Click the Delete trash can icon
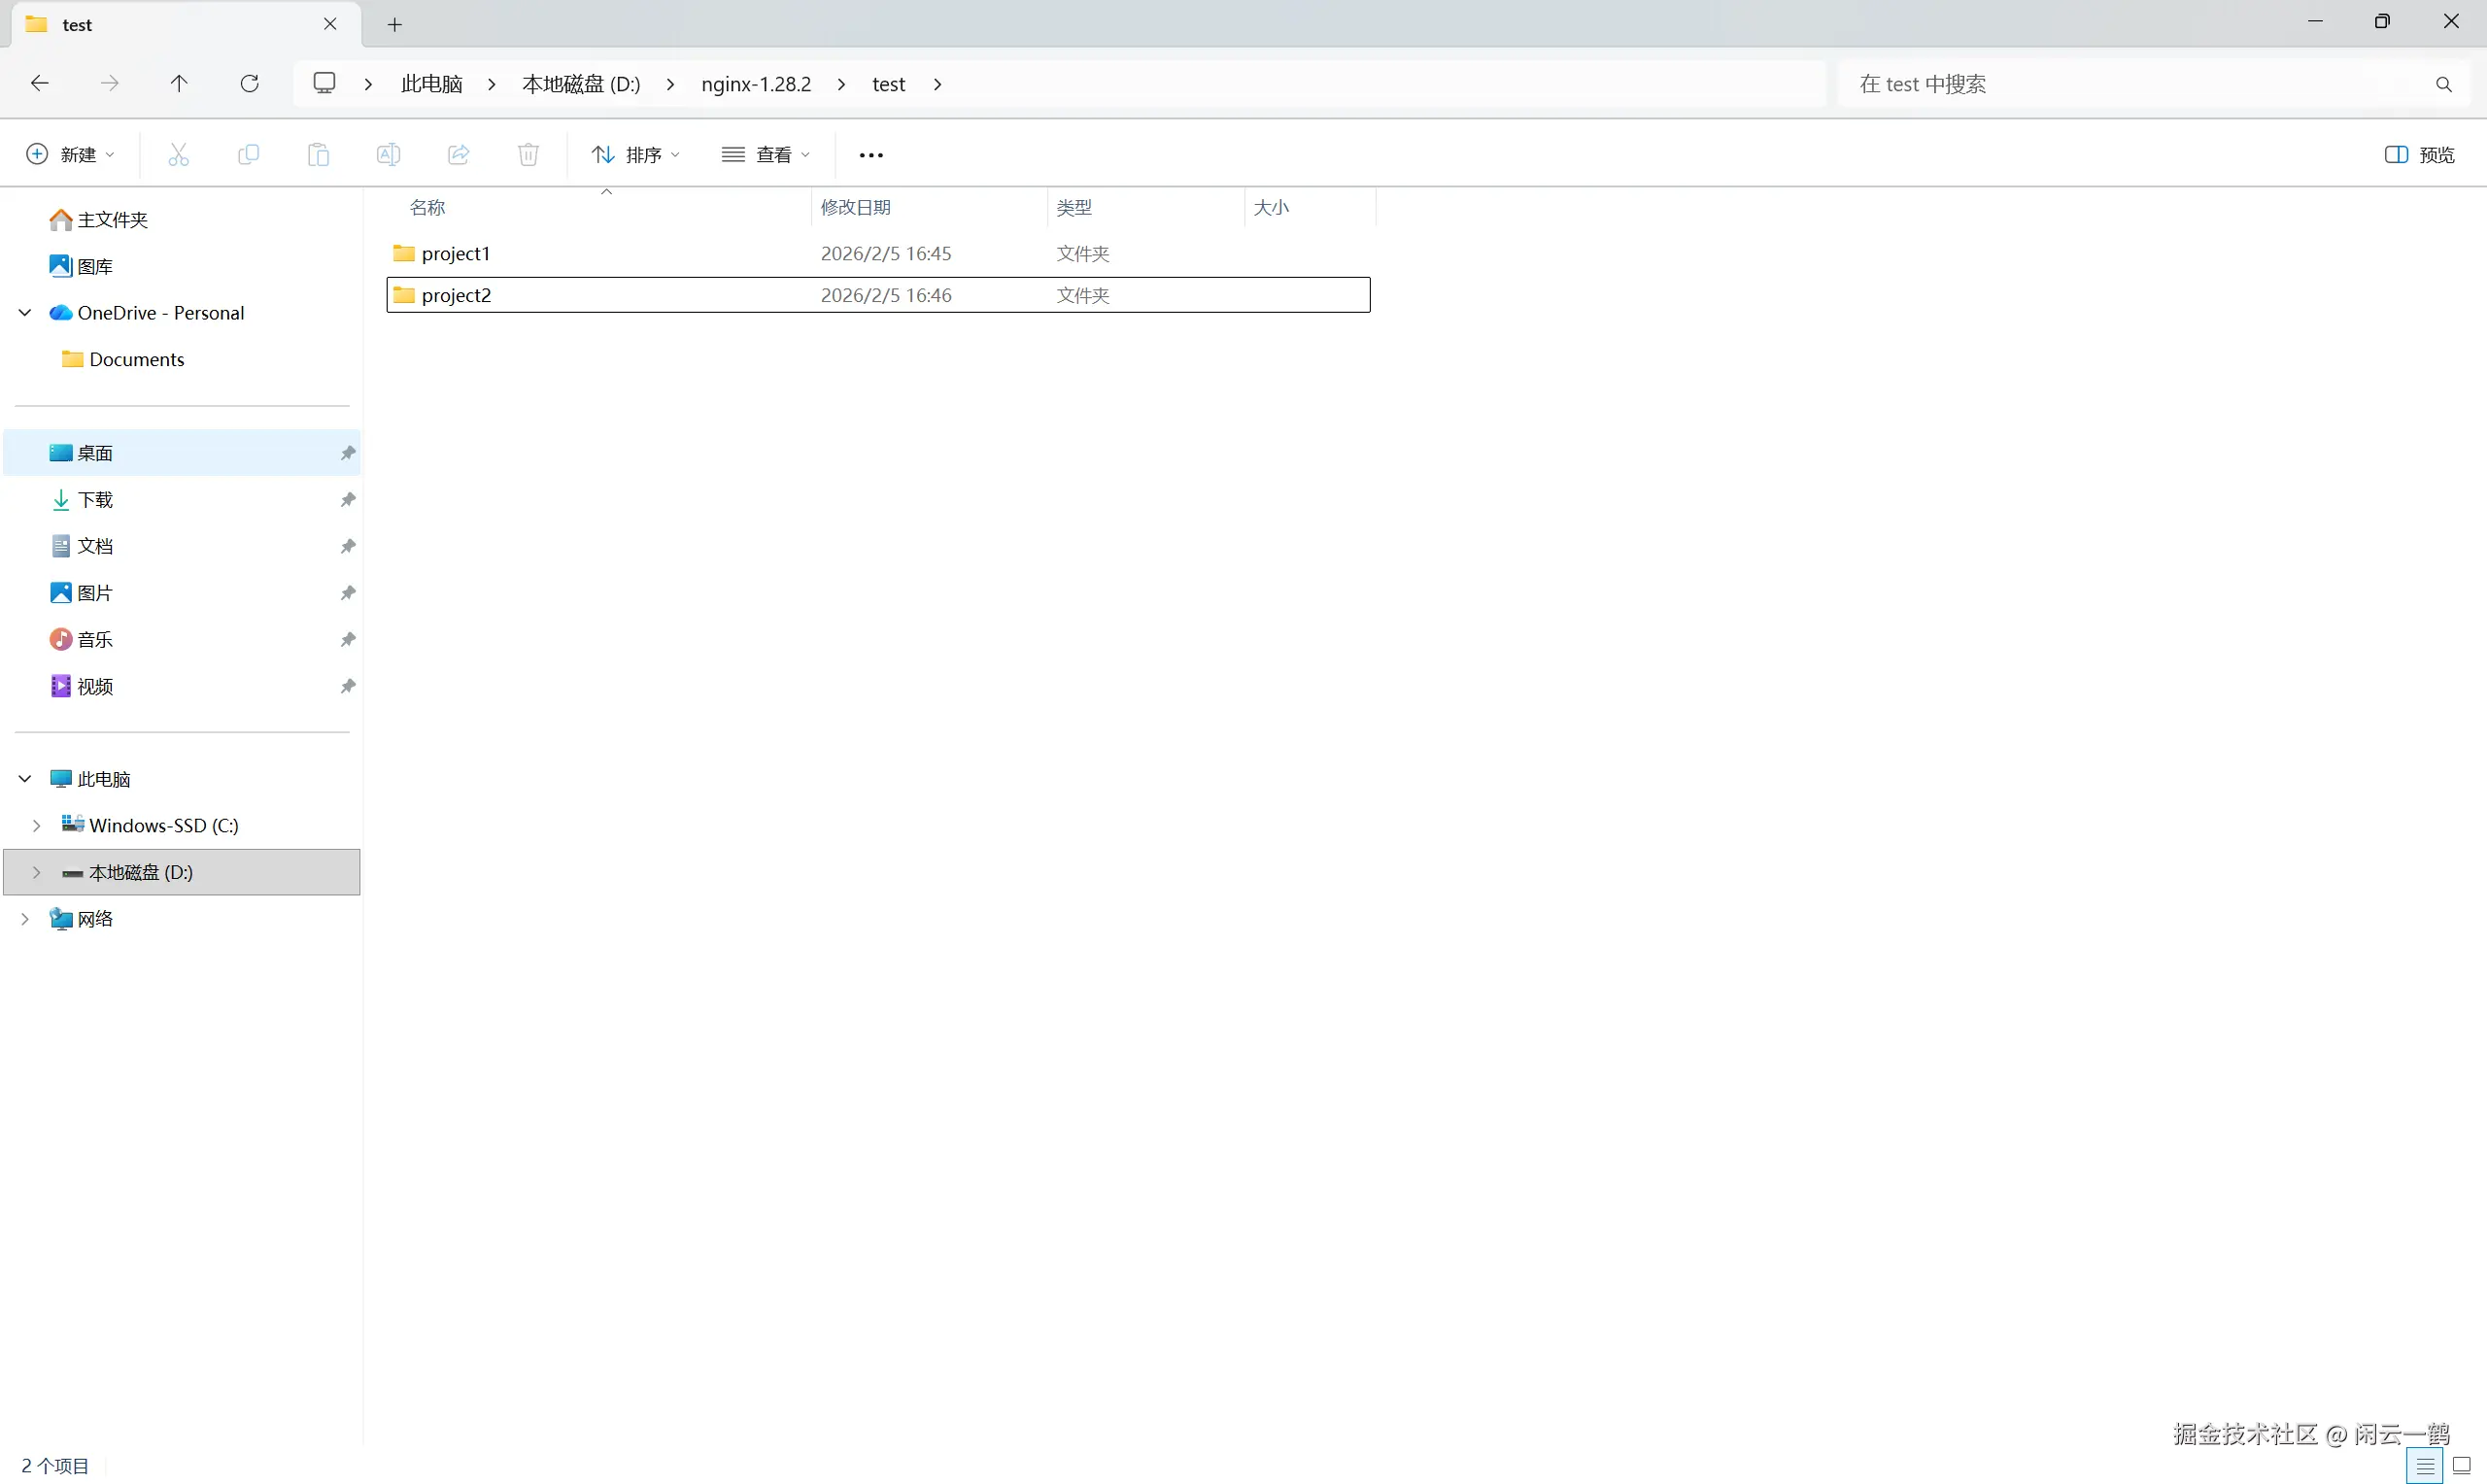This screenshot has width=2487, height=1484. [x=528, y=154]
